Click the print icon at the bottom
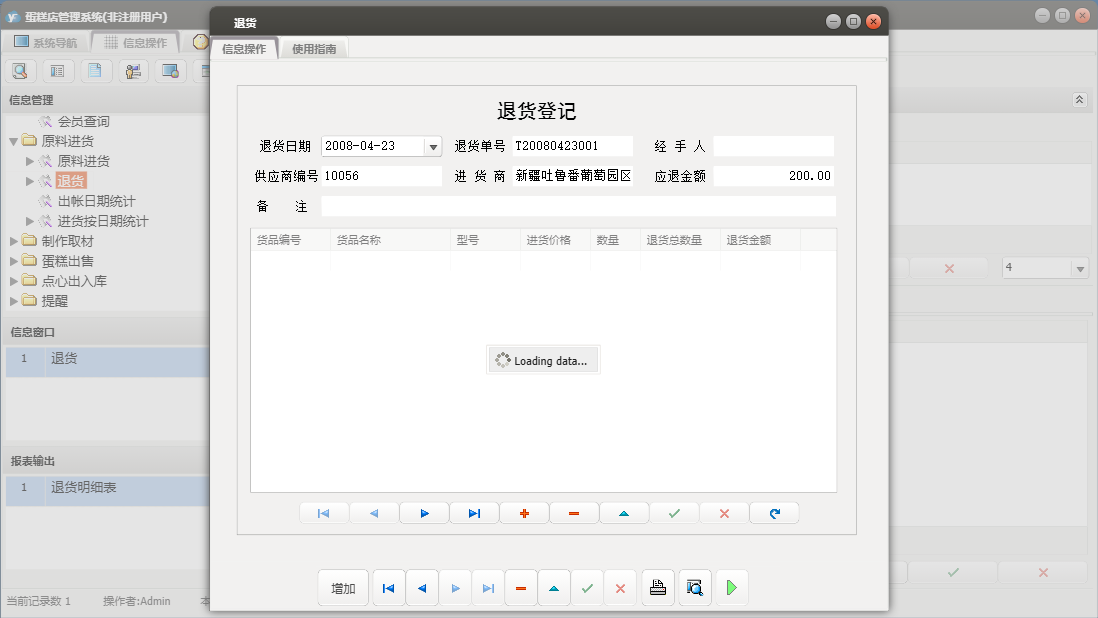1098x618 pixels. (658, 587)
